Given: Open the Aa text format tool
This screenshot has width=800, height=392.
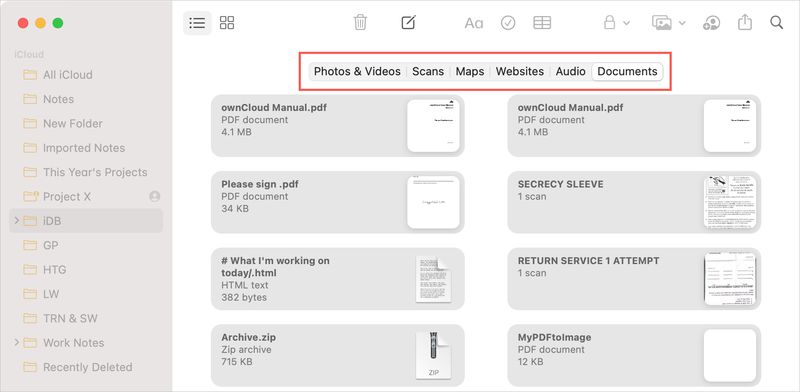Looking at the screenshot, I should click(x=473, y=23).
